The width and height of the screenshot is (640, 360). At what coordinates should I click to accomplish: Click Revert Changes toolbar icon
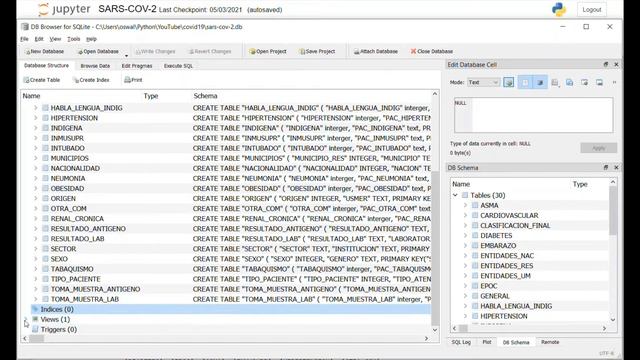[x=191, y=52]
